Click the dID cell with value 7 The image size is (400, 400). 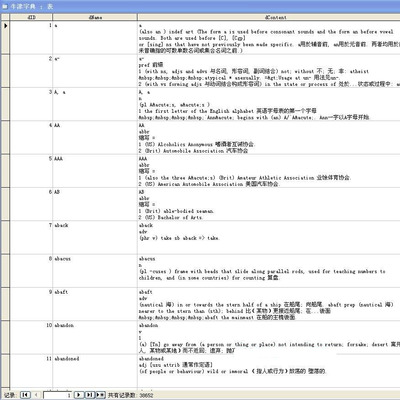(x=31, y=238)
